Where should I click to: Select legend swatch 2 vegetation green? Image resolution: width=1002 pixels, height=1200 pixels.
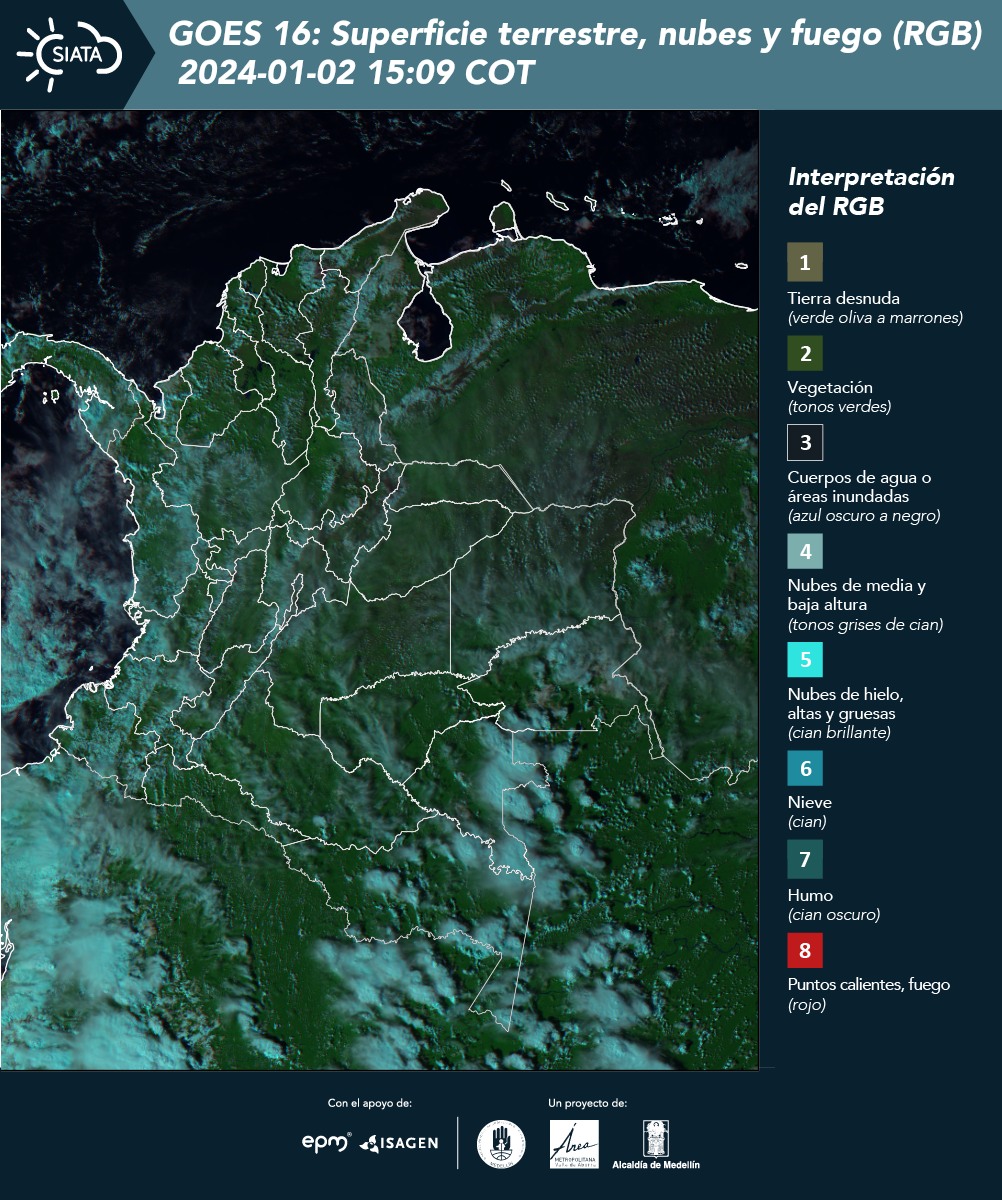pos(805,352)
